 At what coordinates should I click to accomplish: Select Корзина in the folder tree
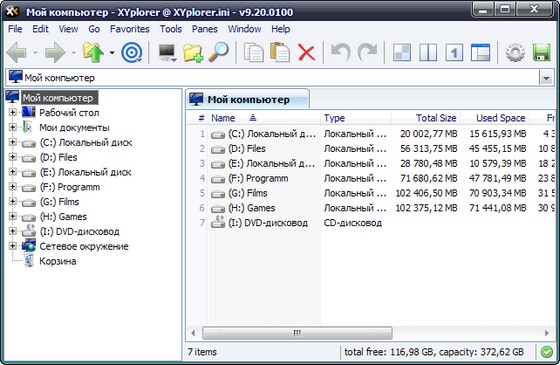58,261
